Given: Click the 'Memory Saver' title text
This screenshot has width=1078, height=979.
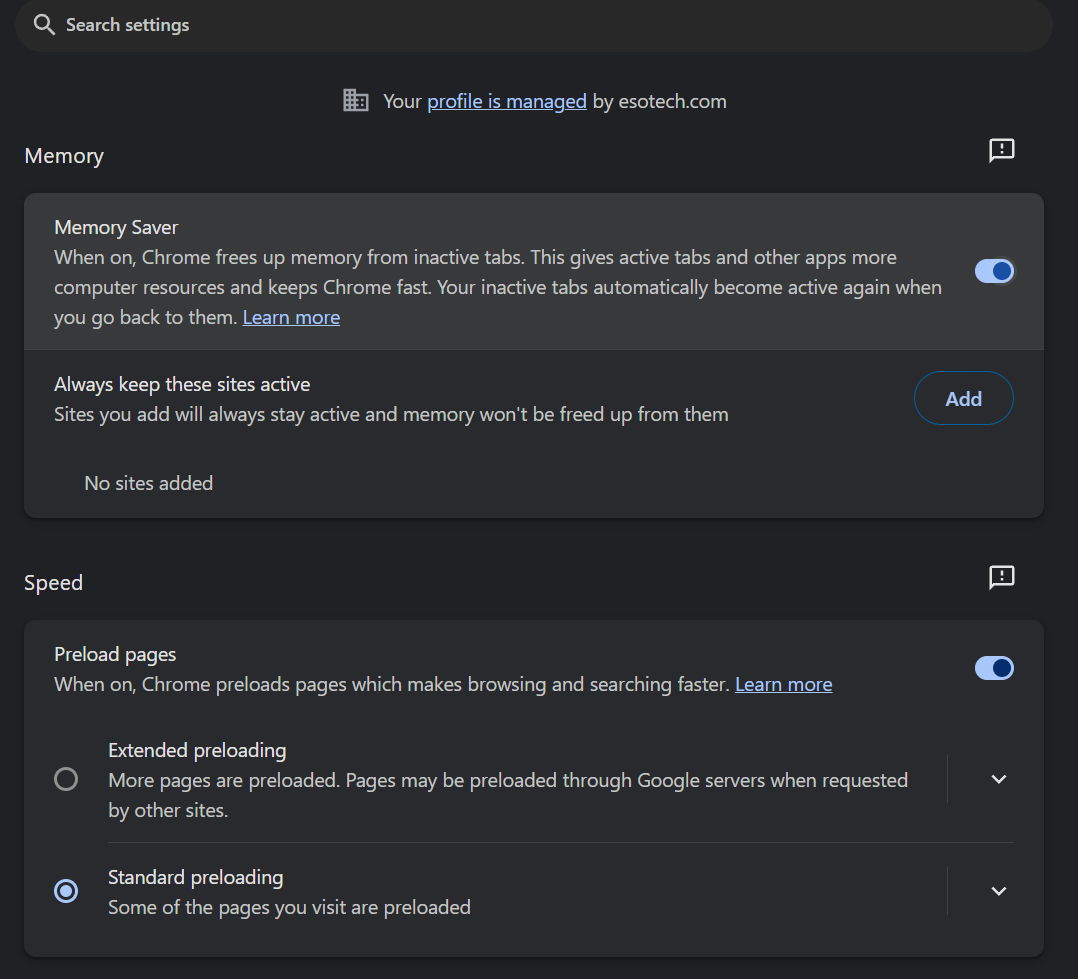Looking at the screenshot, I should (x=116, y=227).
